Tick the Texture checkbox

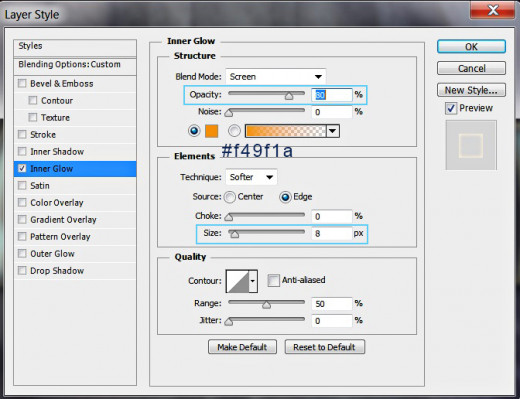point(33,117)
